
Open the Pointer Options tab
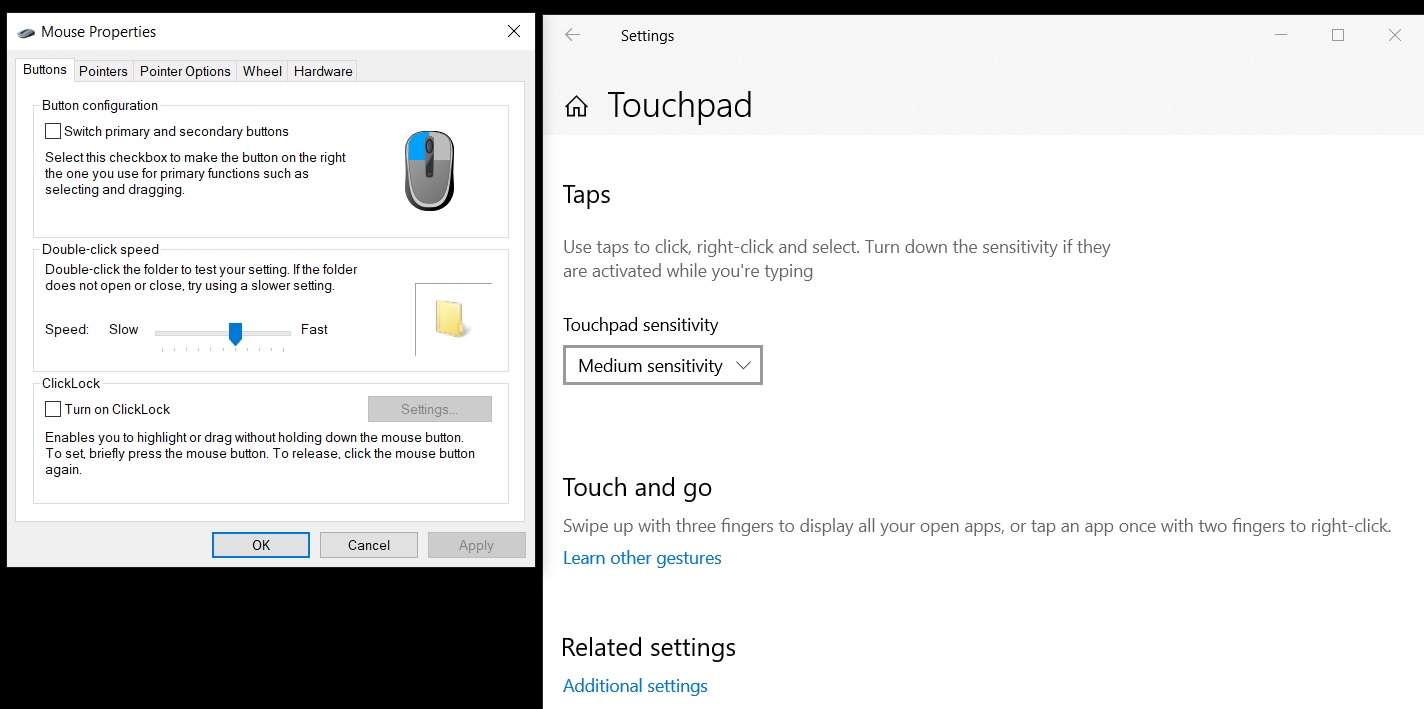[x=185, y=71]
